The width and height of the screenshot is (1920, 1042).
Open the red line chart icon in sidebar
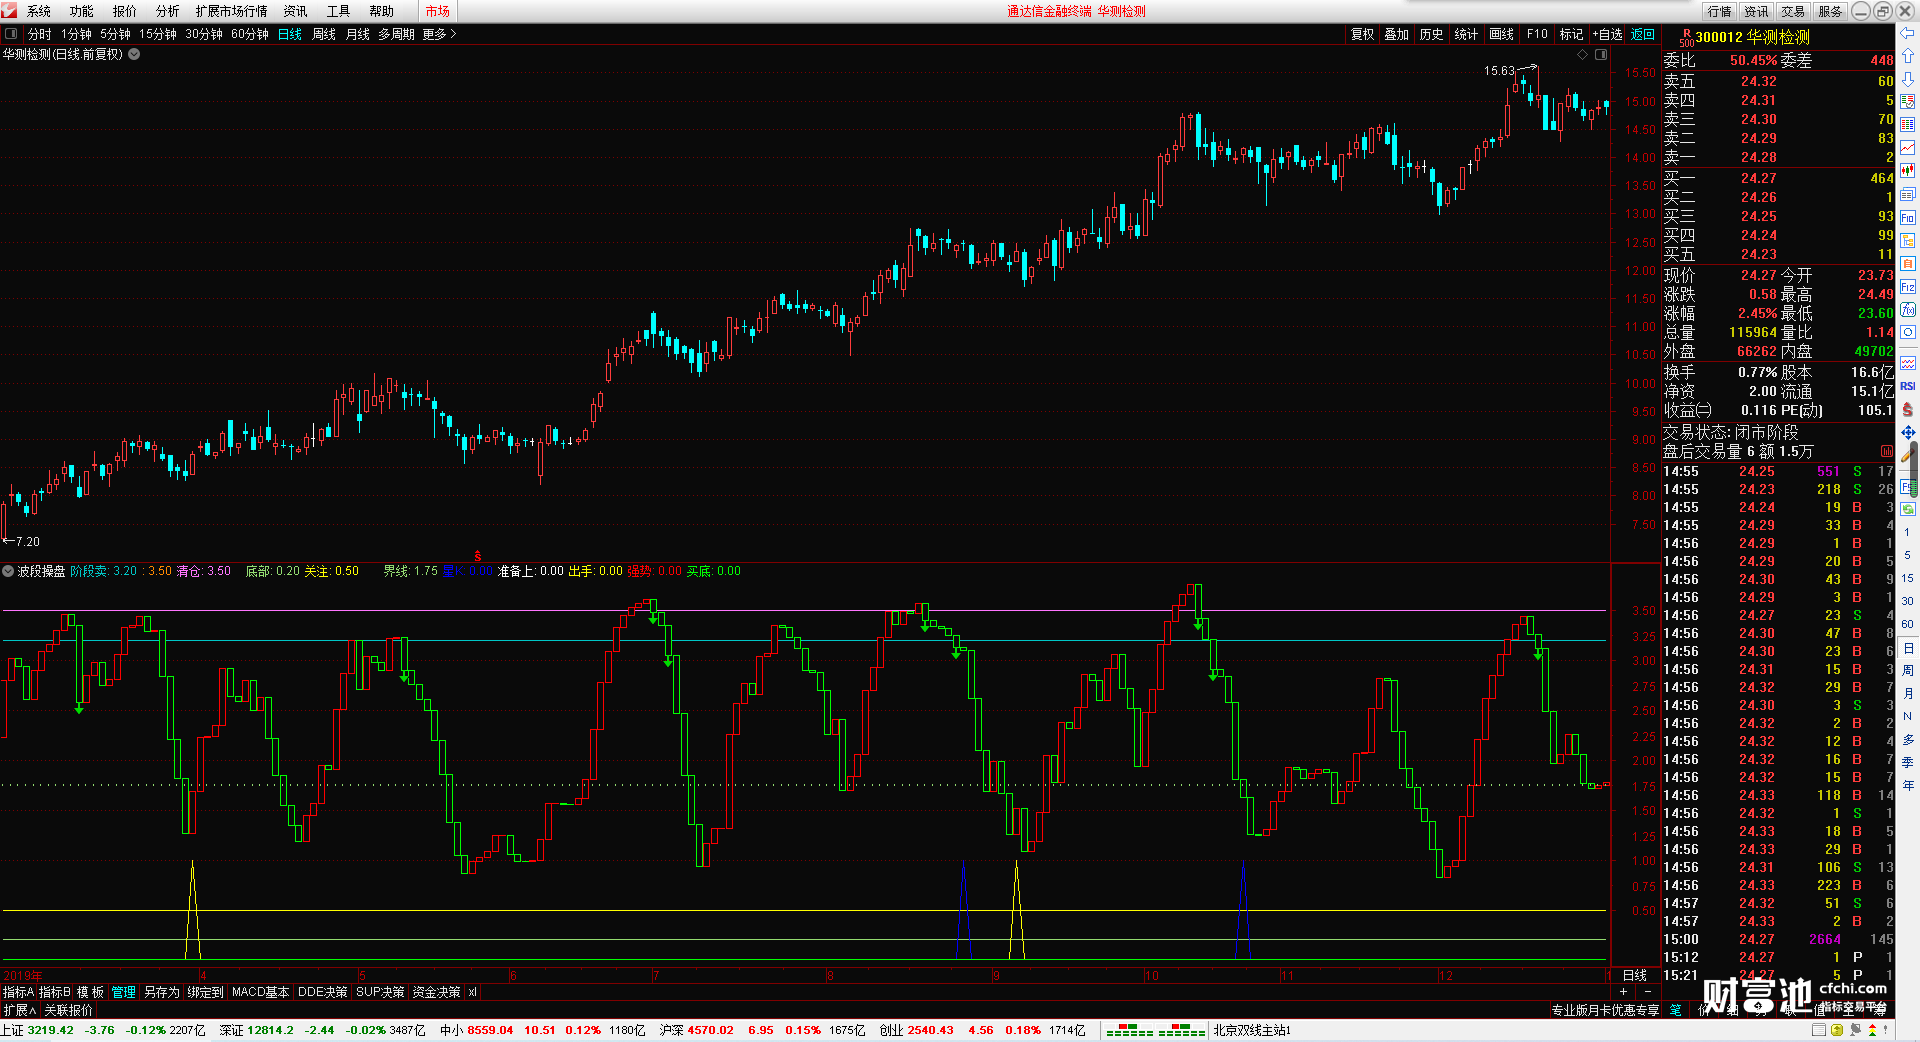tap(1908, 148)
